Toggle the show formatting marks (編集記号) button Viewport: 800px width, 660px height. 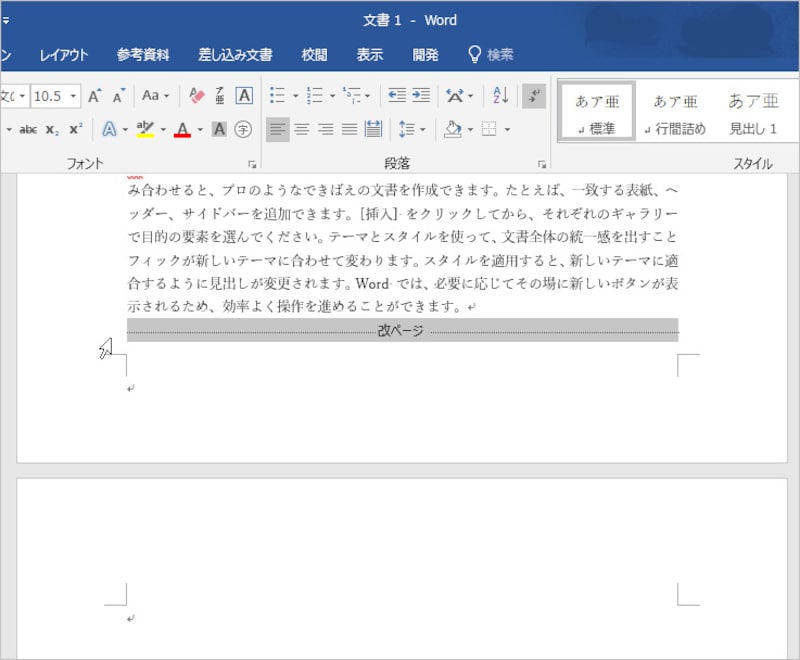coord(535,96)
